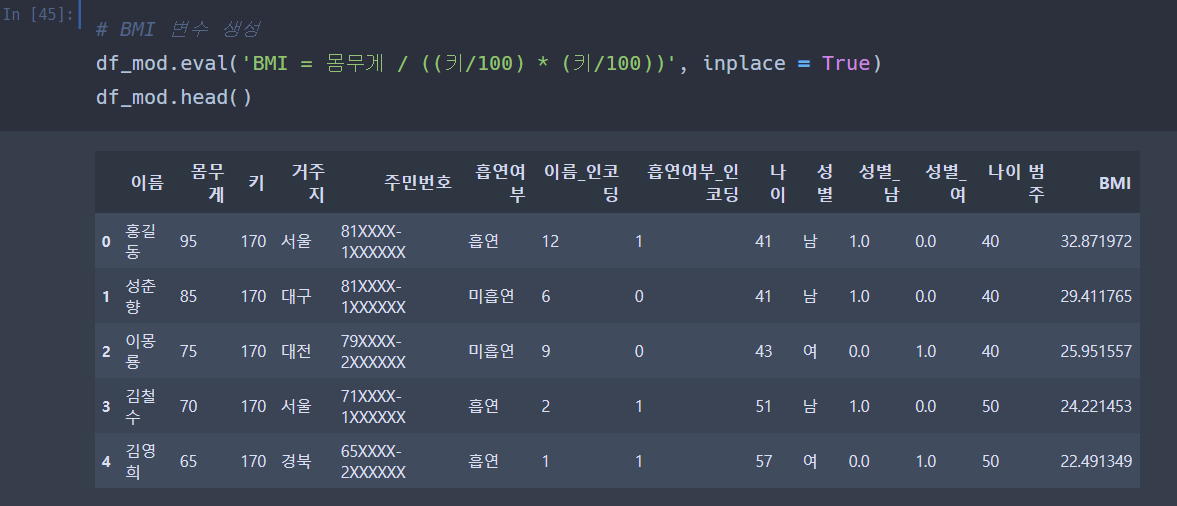The width and height of the screenshot is (1177, 506).
Task: Click the BMI column header
Action: coord(1115,182)
